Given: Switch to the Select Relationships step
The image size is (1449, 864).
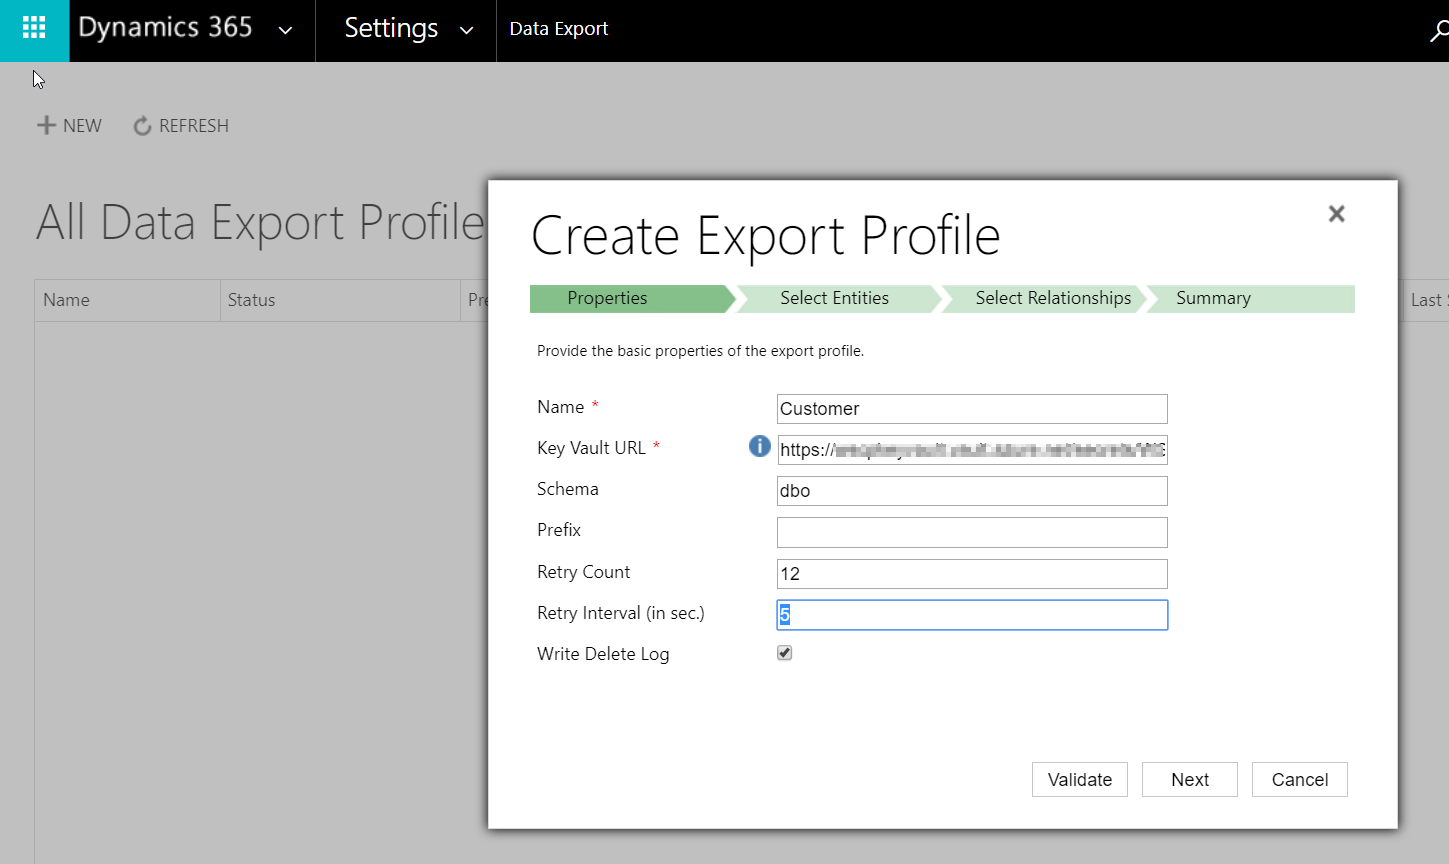Looking at the screenshot, I should (1052, 298).
